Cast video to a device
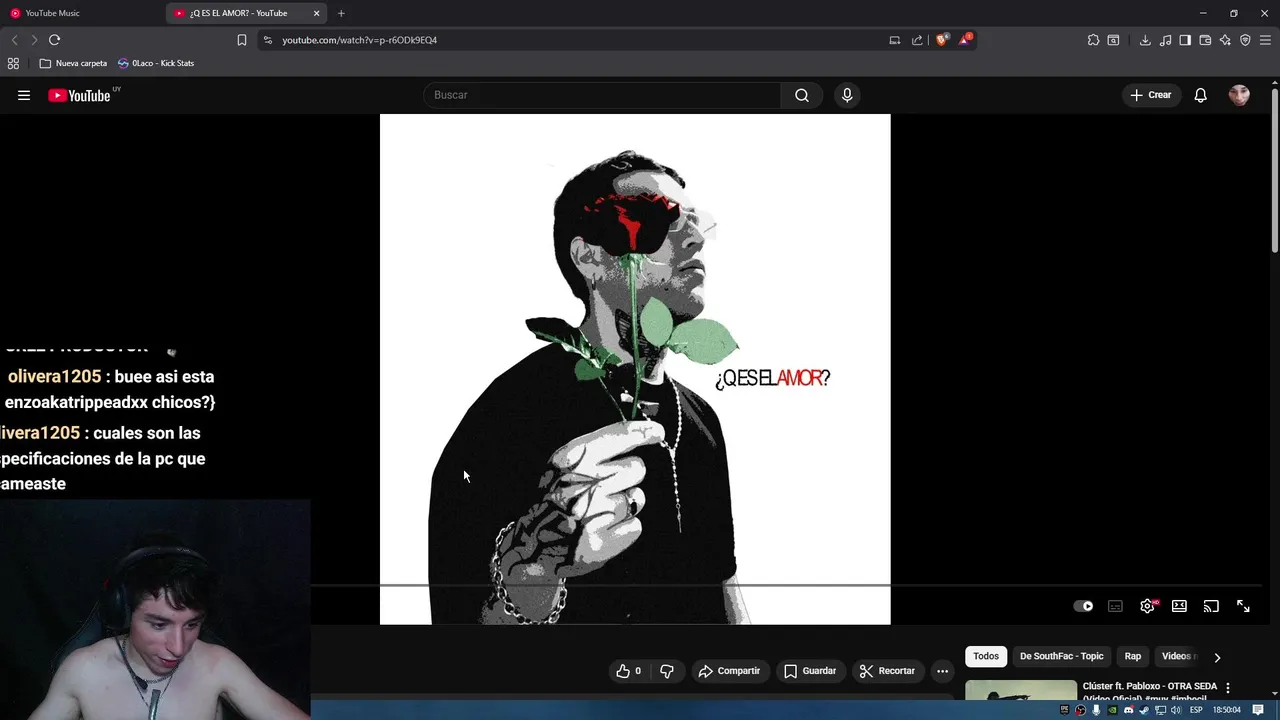This screenshot has height=720, width=1280. click(1211, 606)
